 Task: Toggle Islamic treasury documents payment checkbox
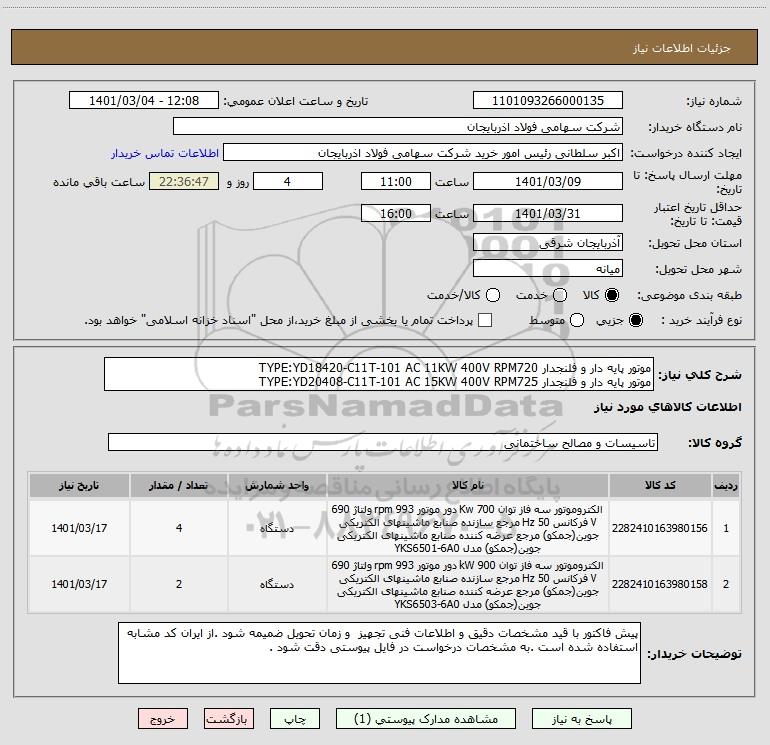pos(485,320)
